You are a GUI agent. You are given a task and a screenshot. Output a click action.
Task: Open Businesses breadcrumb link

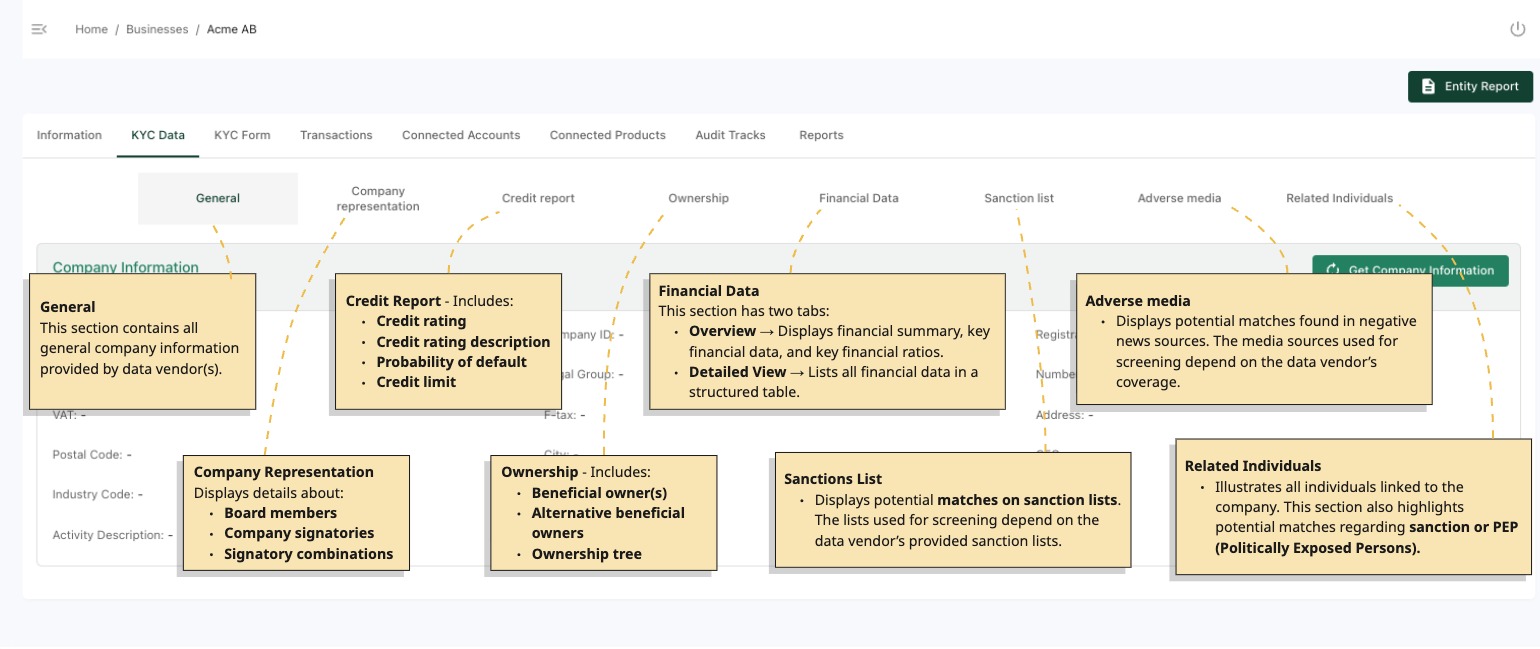(x=157, y=29)
